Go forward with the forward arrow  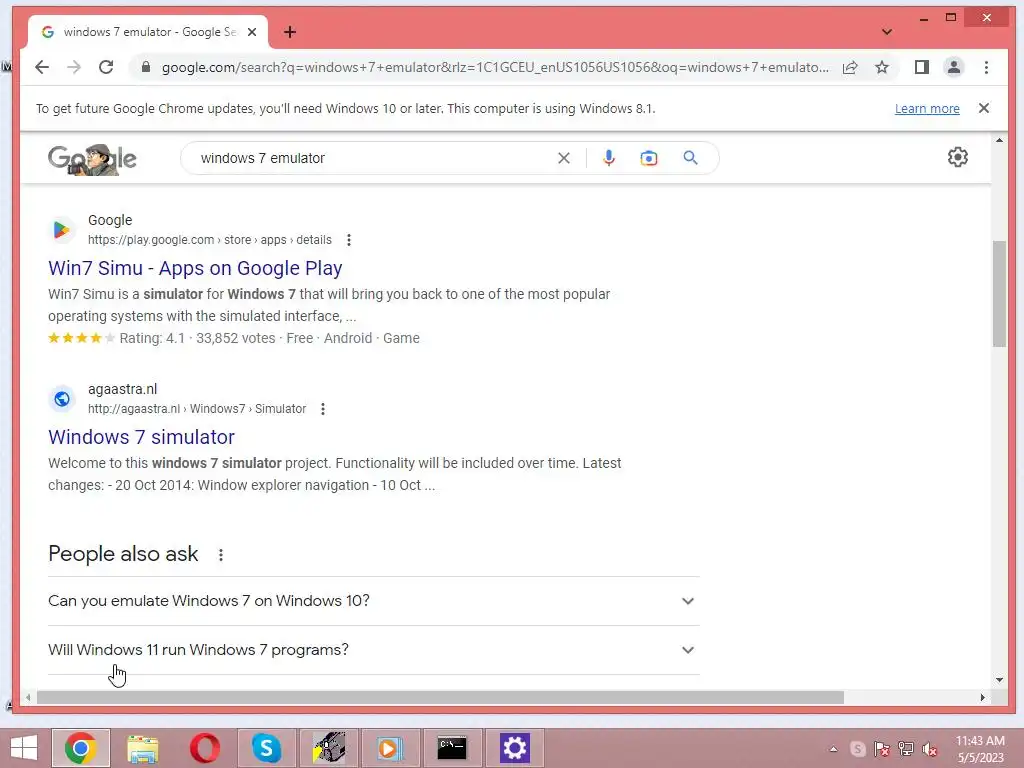coord(74,67)
